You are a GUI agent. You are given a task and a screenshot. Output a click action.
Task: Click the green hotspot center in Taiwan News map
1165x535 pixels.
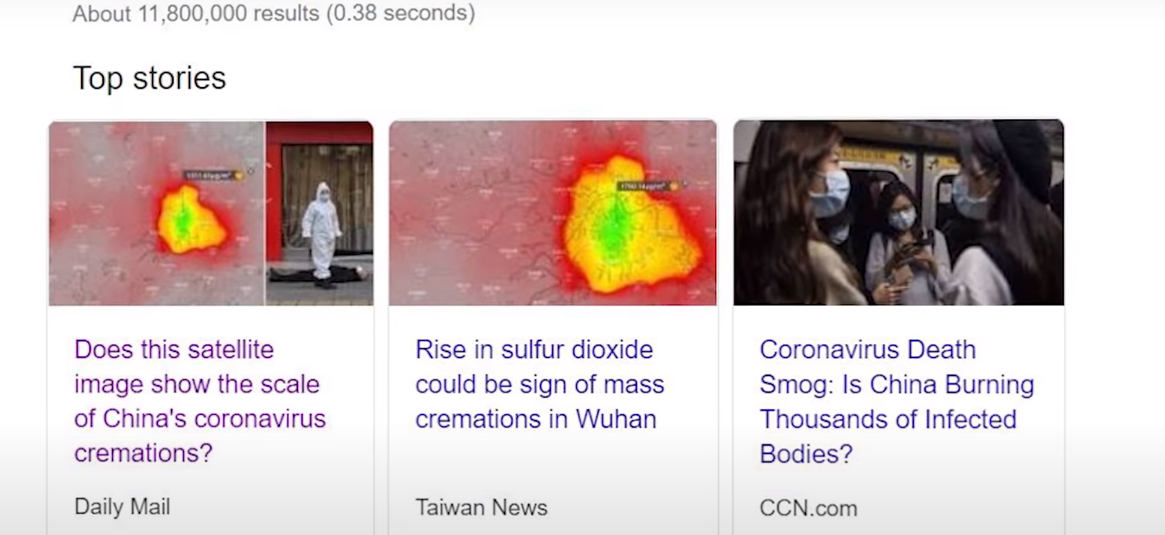[x=614, y=227]
